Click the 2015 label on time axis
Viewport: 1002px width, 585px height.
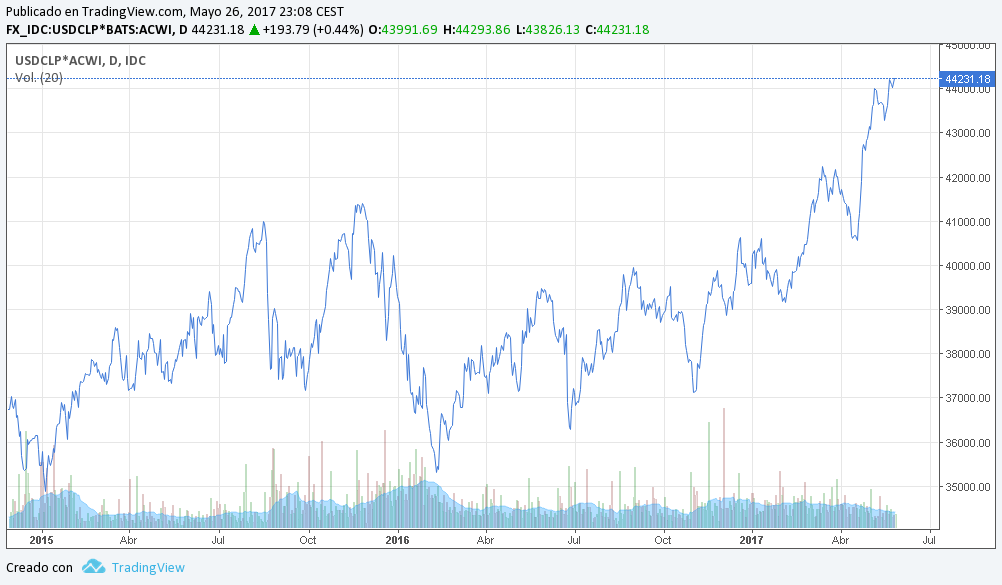click(x=42, y=540)
